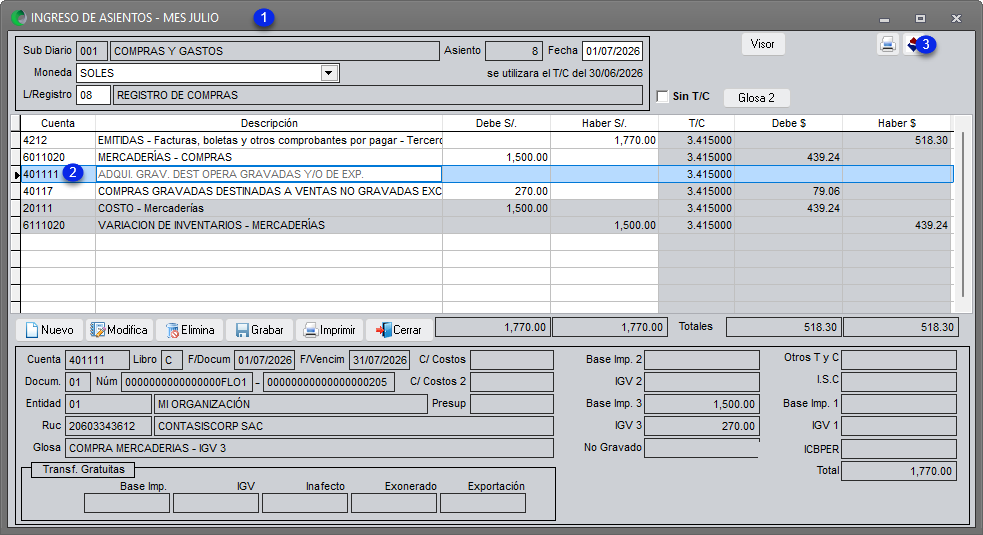This screenshot has width=983, height=535.
Task: Click the Cuenta column header
Action: (58, 124)
